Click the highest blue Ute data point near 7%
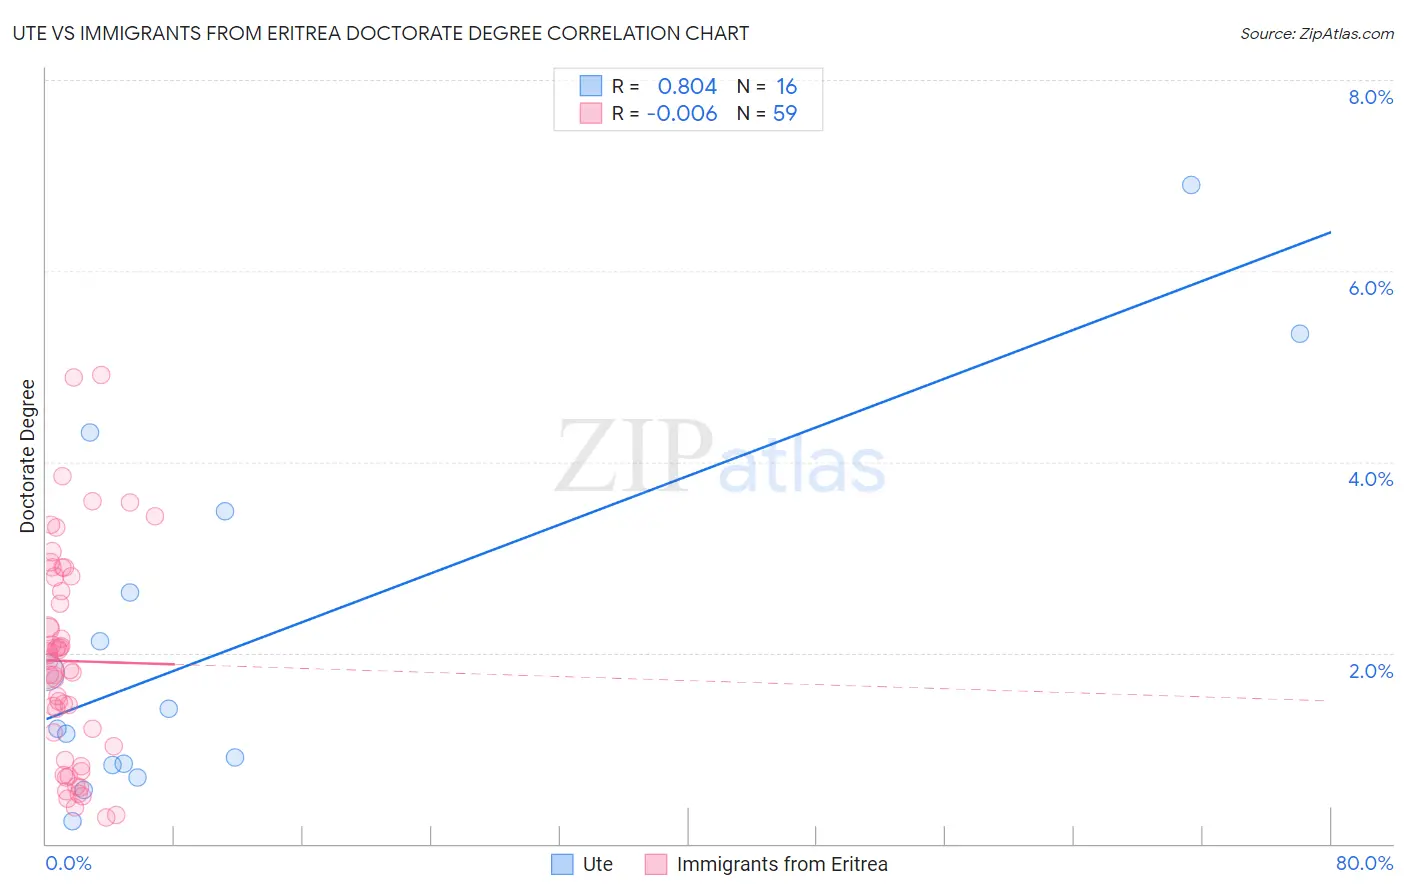The image size is (1406, 892). click(1191, 185)
